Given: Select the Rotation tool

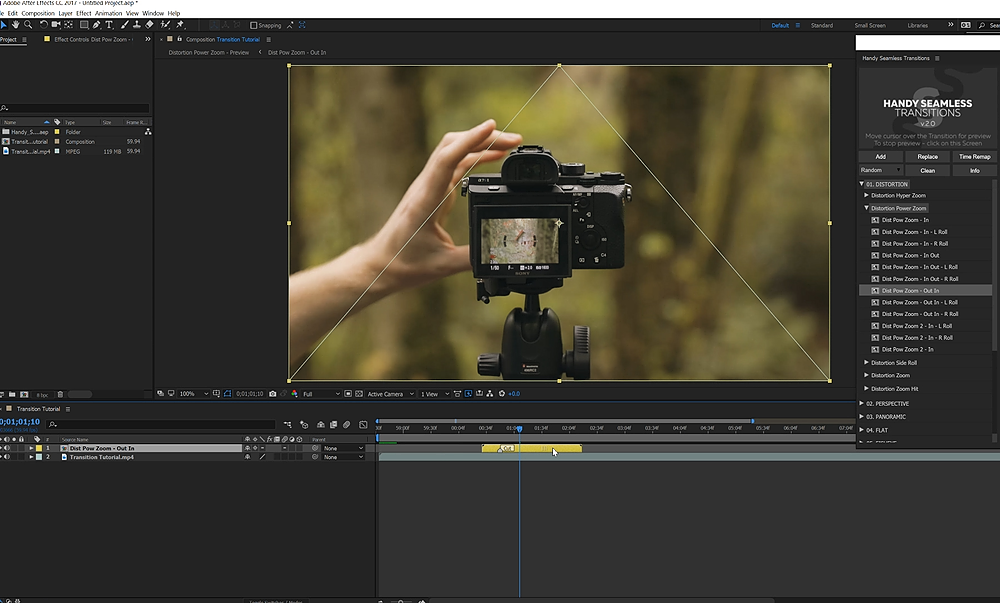Looking at the screenshot, I should tap(44, 25).
